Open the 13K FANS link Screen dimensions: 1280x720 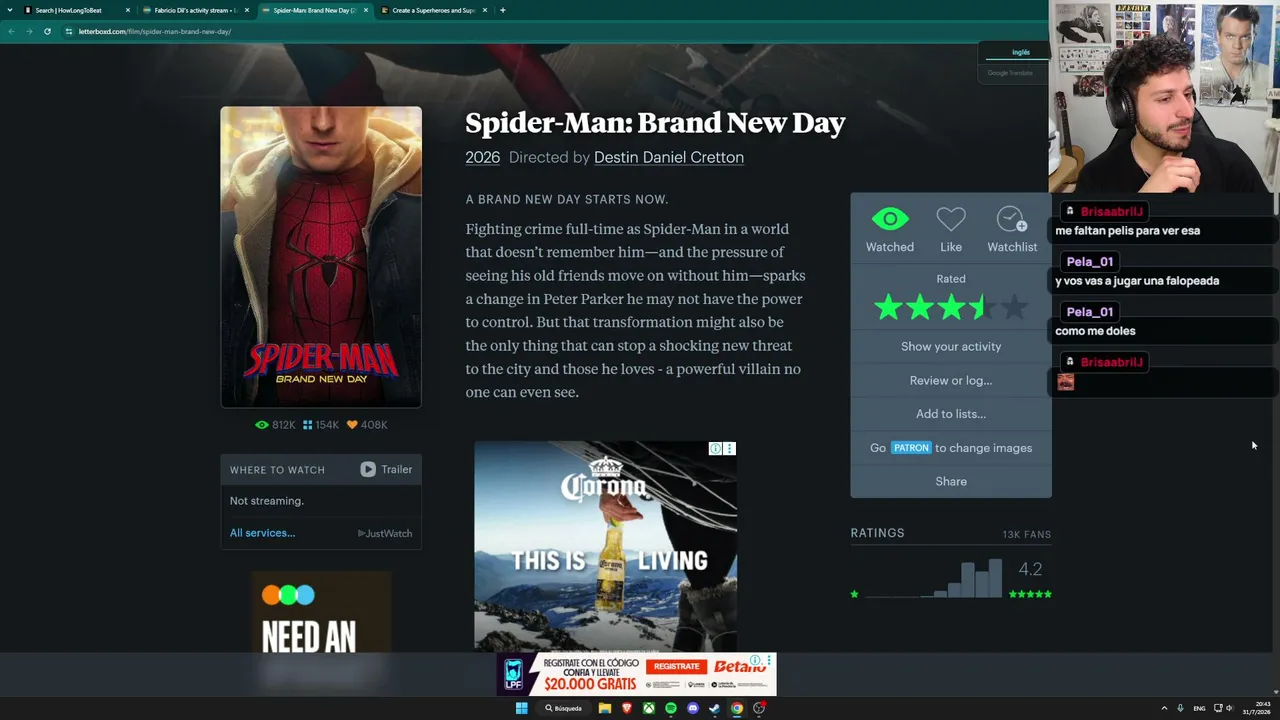click(1027, 534)
